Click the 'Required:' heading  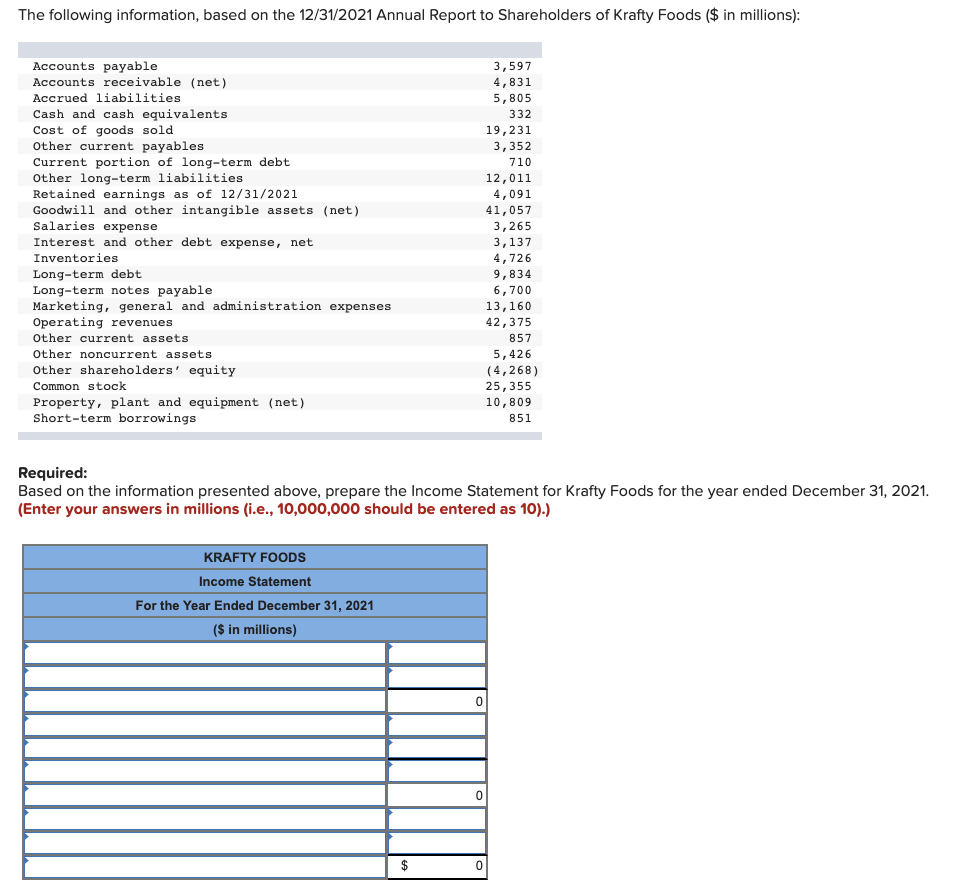coord(52,473)
